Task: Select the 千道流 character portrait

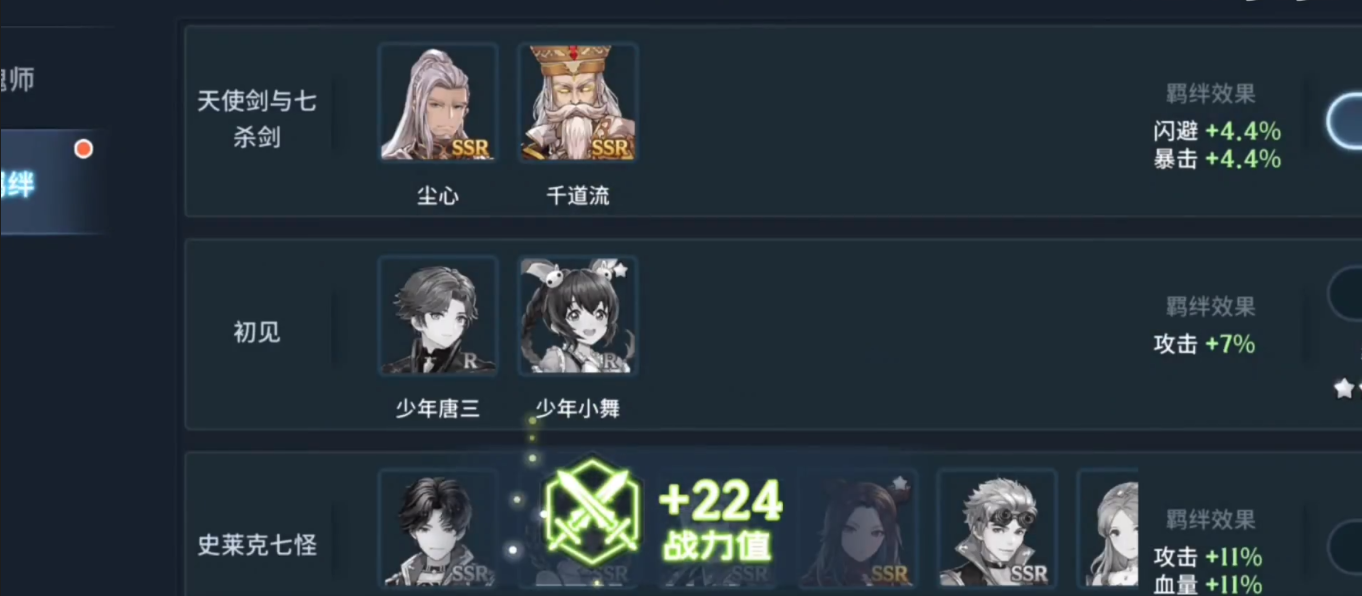Action: coord(578,102)
